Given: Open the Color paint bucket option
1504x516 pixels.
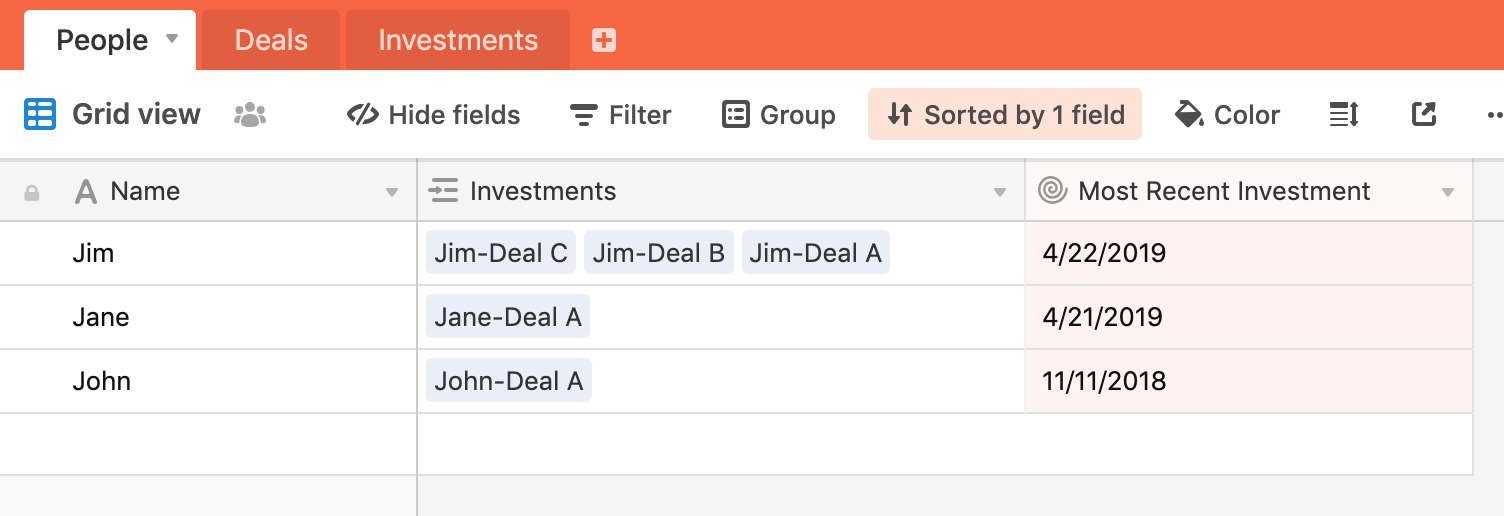Looking at the screenshot, I should coord(1227,115).
